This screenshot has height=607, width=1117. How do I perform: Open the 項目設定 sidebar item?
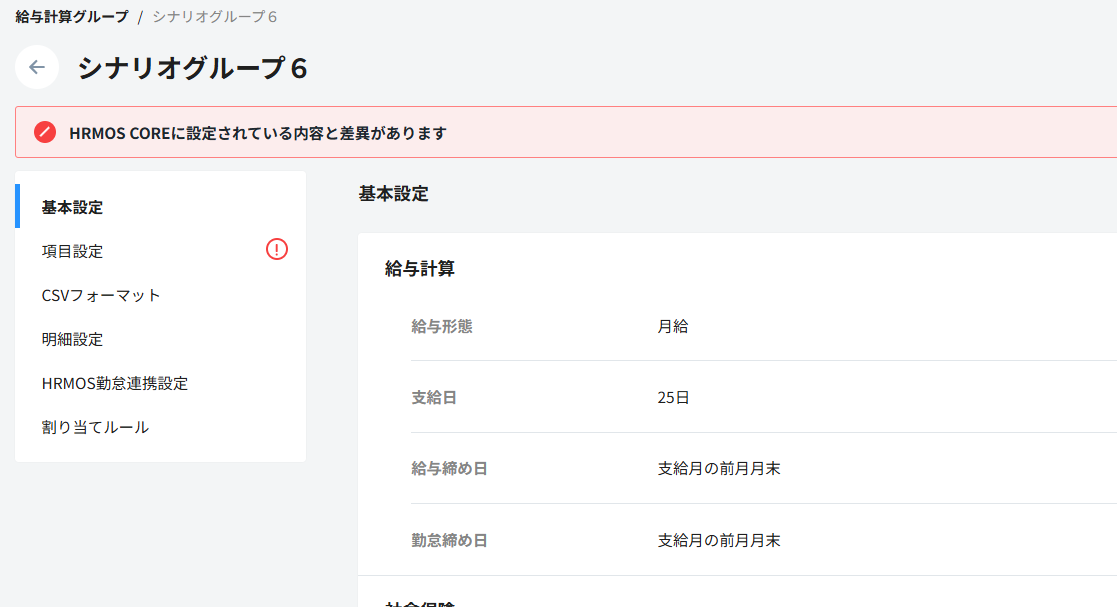[x=72, y=251]
